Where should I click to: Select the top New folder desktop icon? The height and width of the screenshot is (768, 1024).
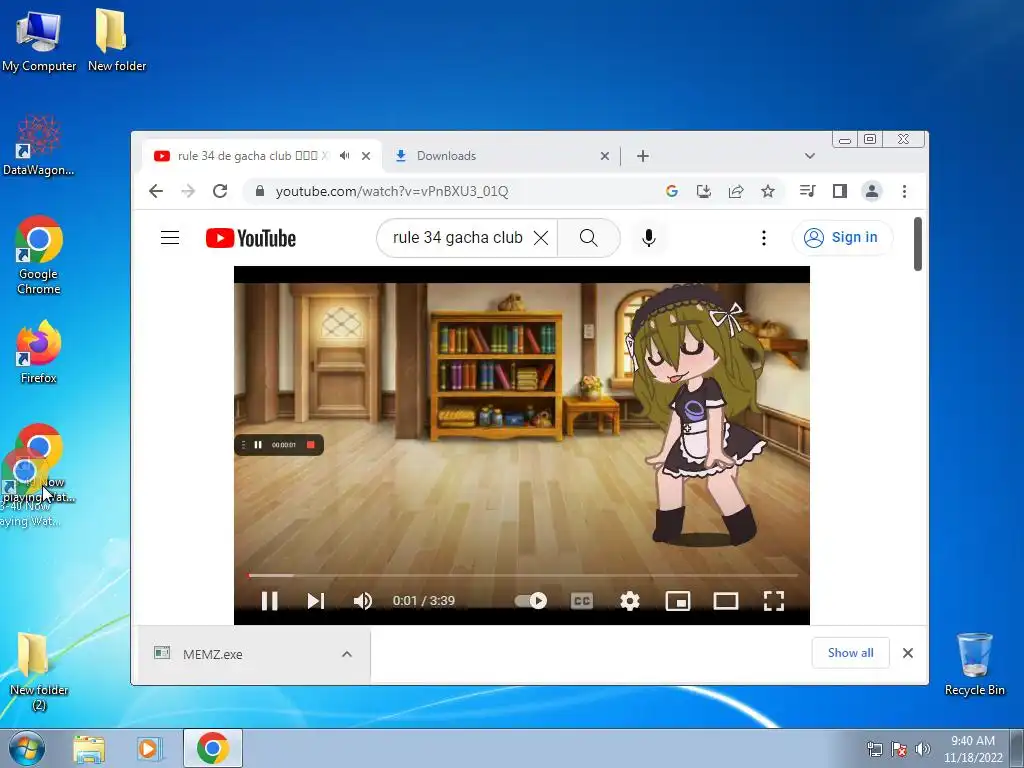click(x=117, y=40)
